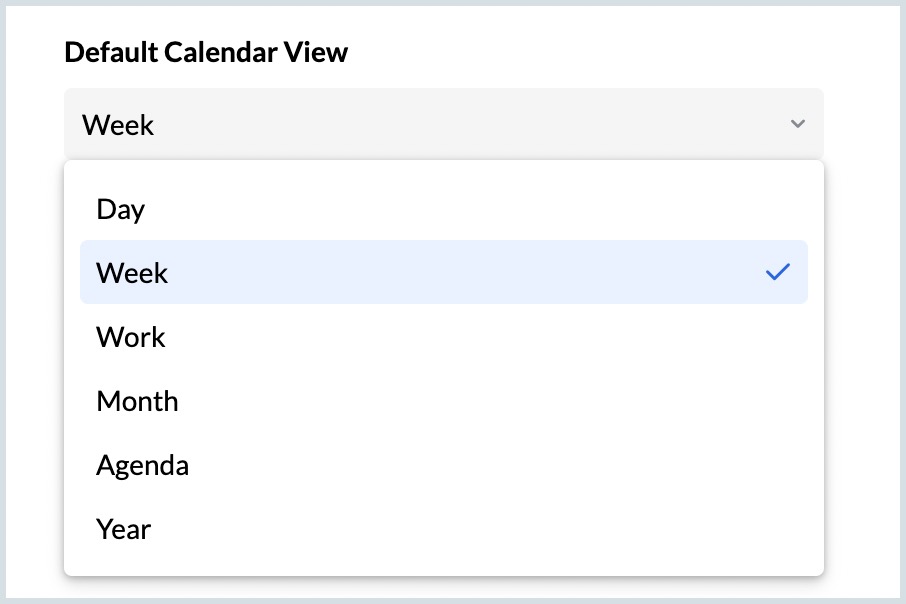Viewport: 906px width, 604px height.
Task: Click the tick mark on the selected row
Action: pos(777,272)
